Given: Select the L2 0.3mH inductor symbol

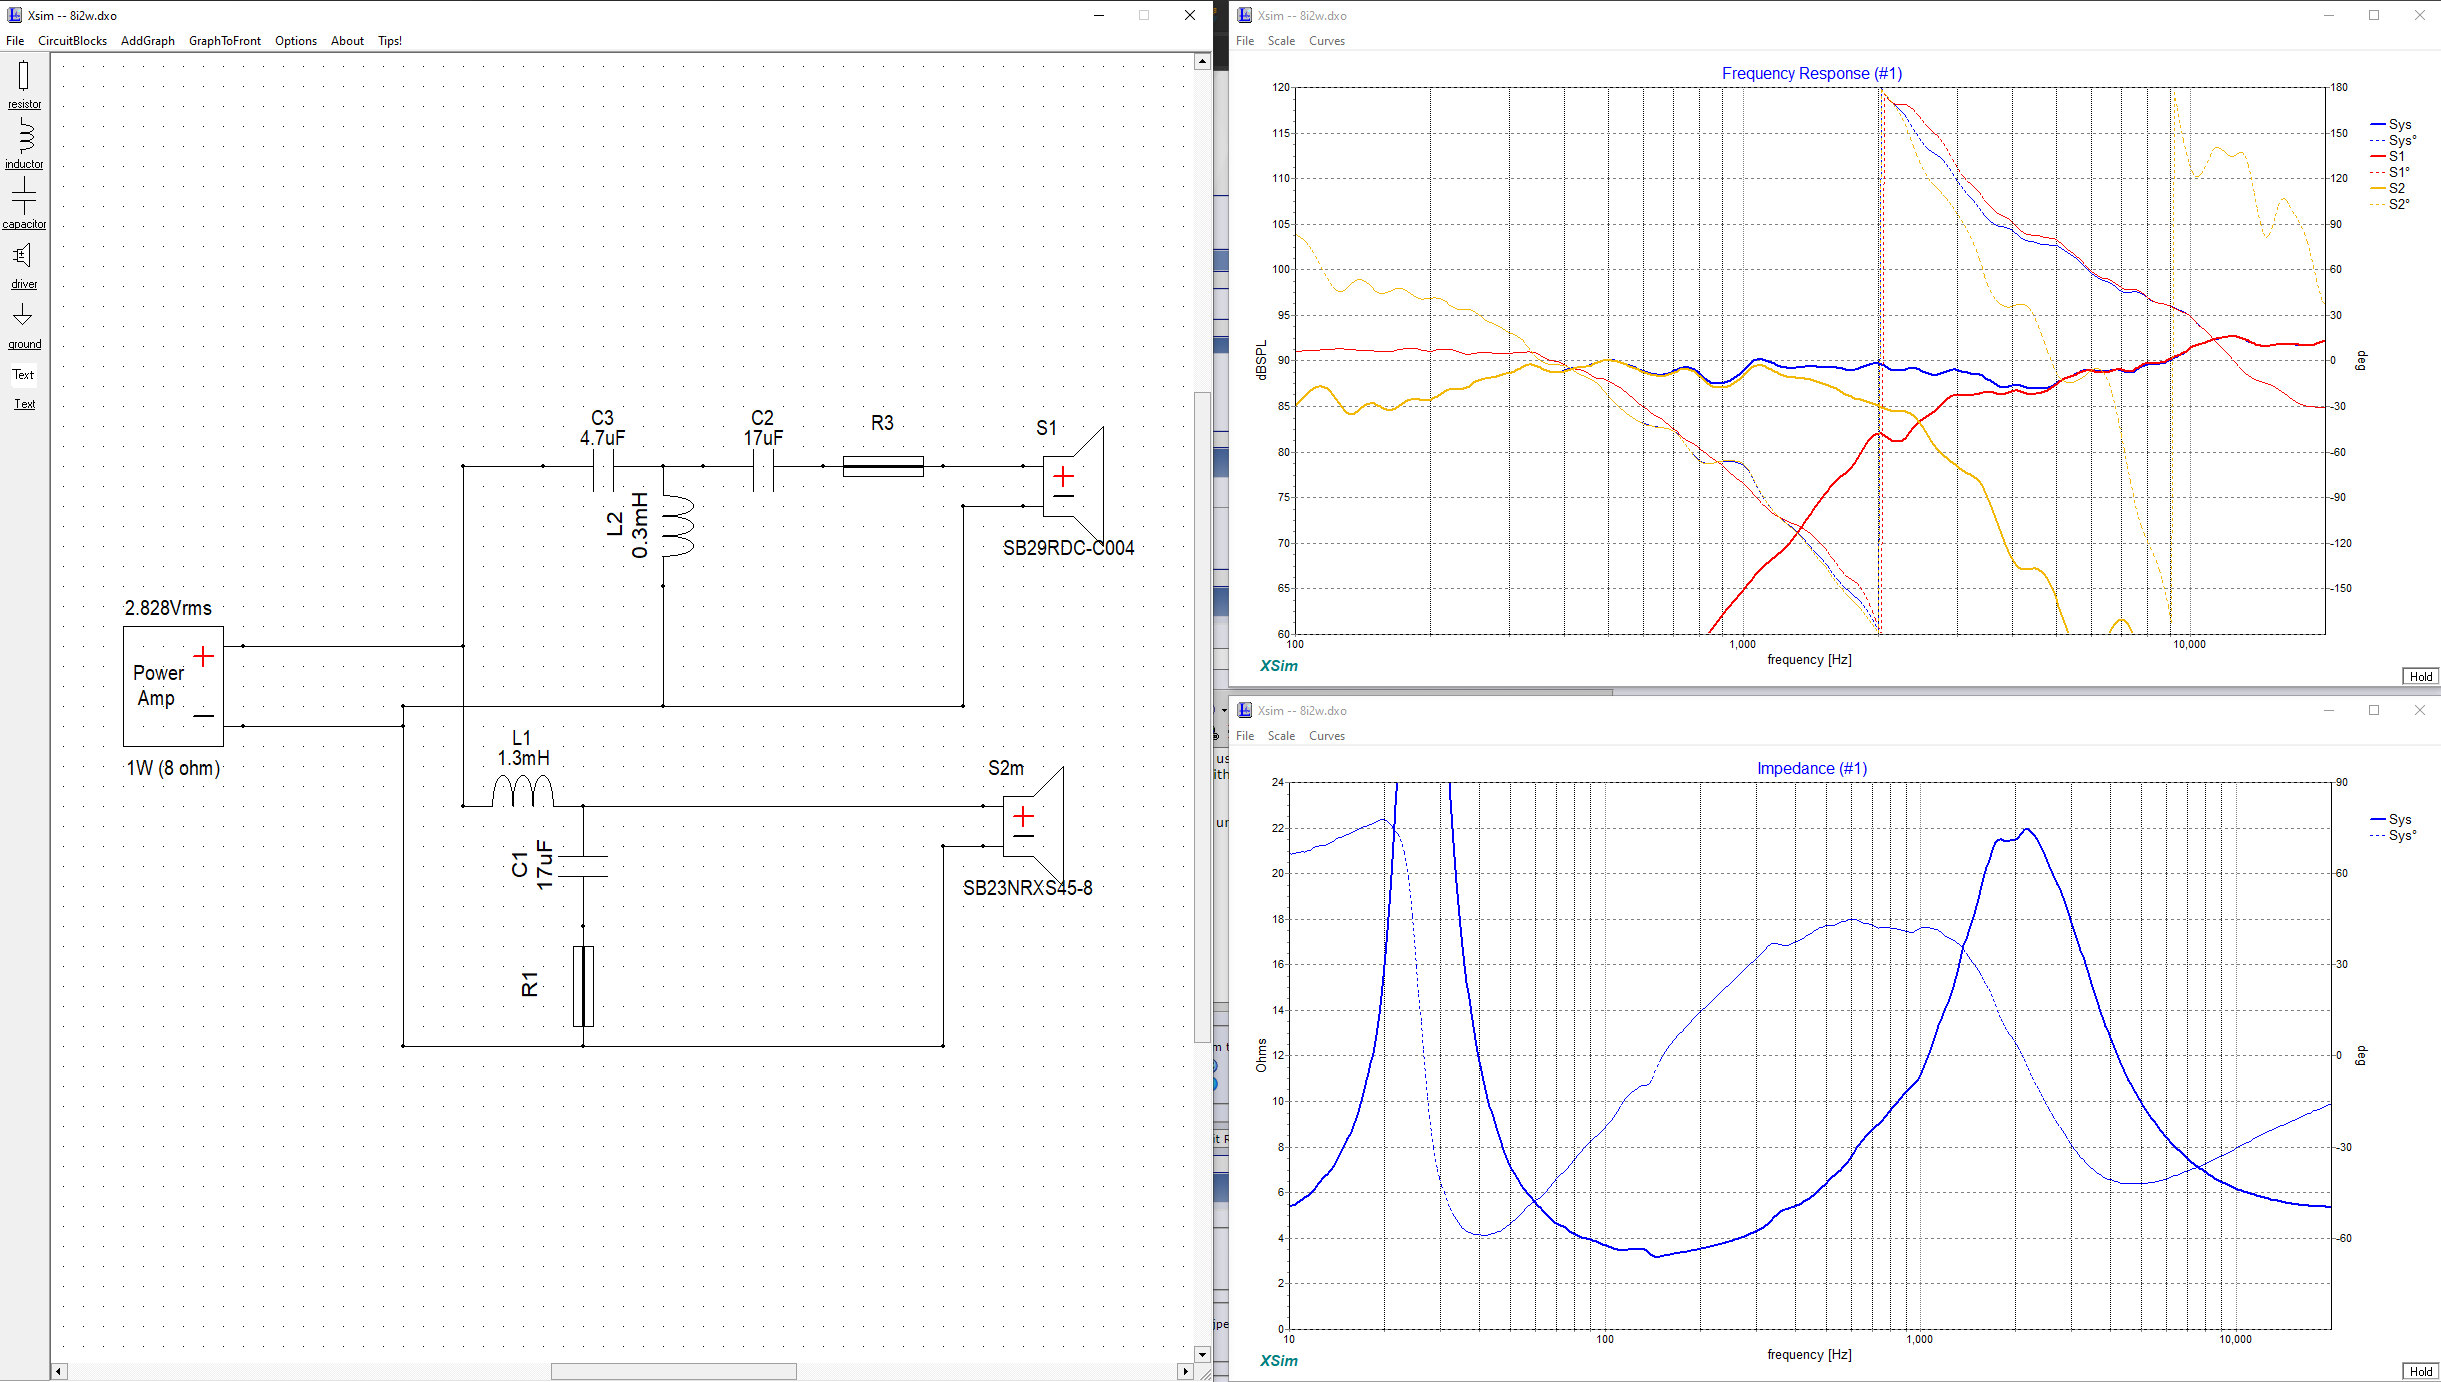Looking at the screenshot, I should [x=677, y=526].
